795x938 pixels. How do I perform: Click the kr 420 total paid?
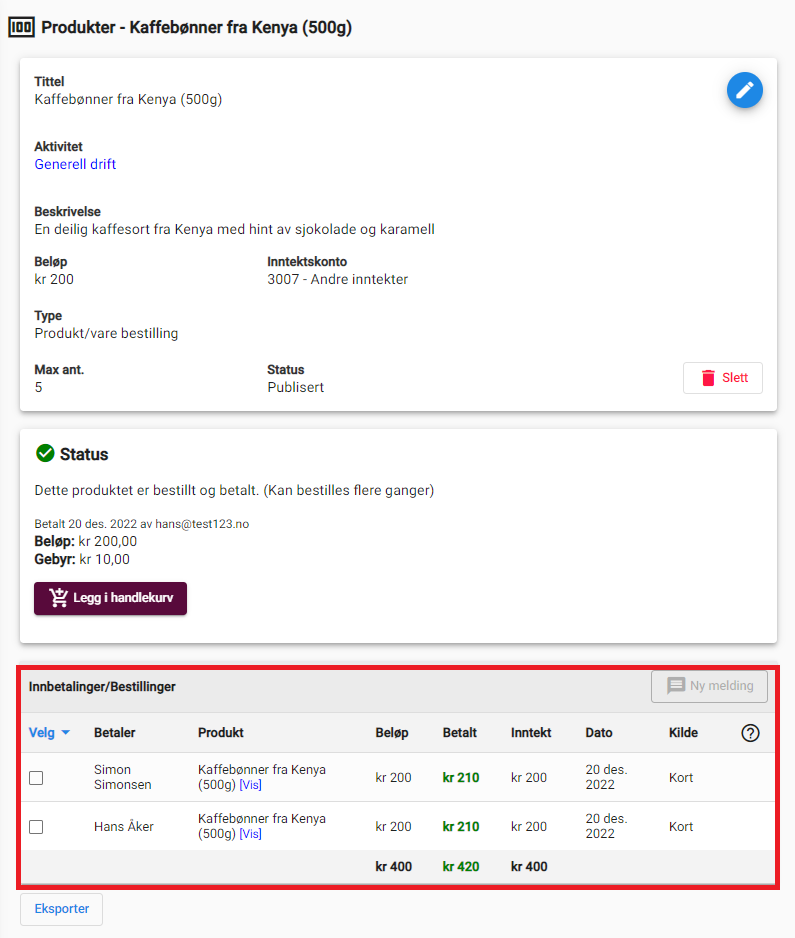pyautogui.click(x=461, y=867)
